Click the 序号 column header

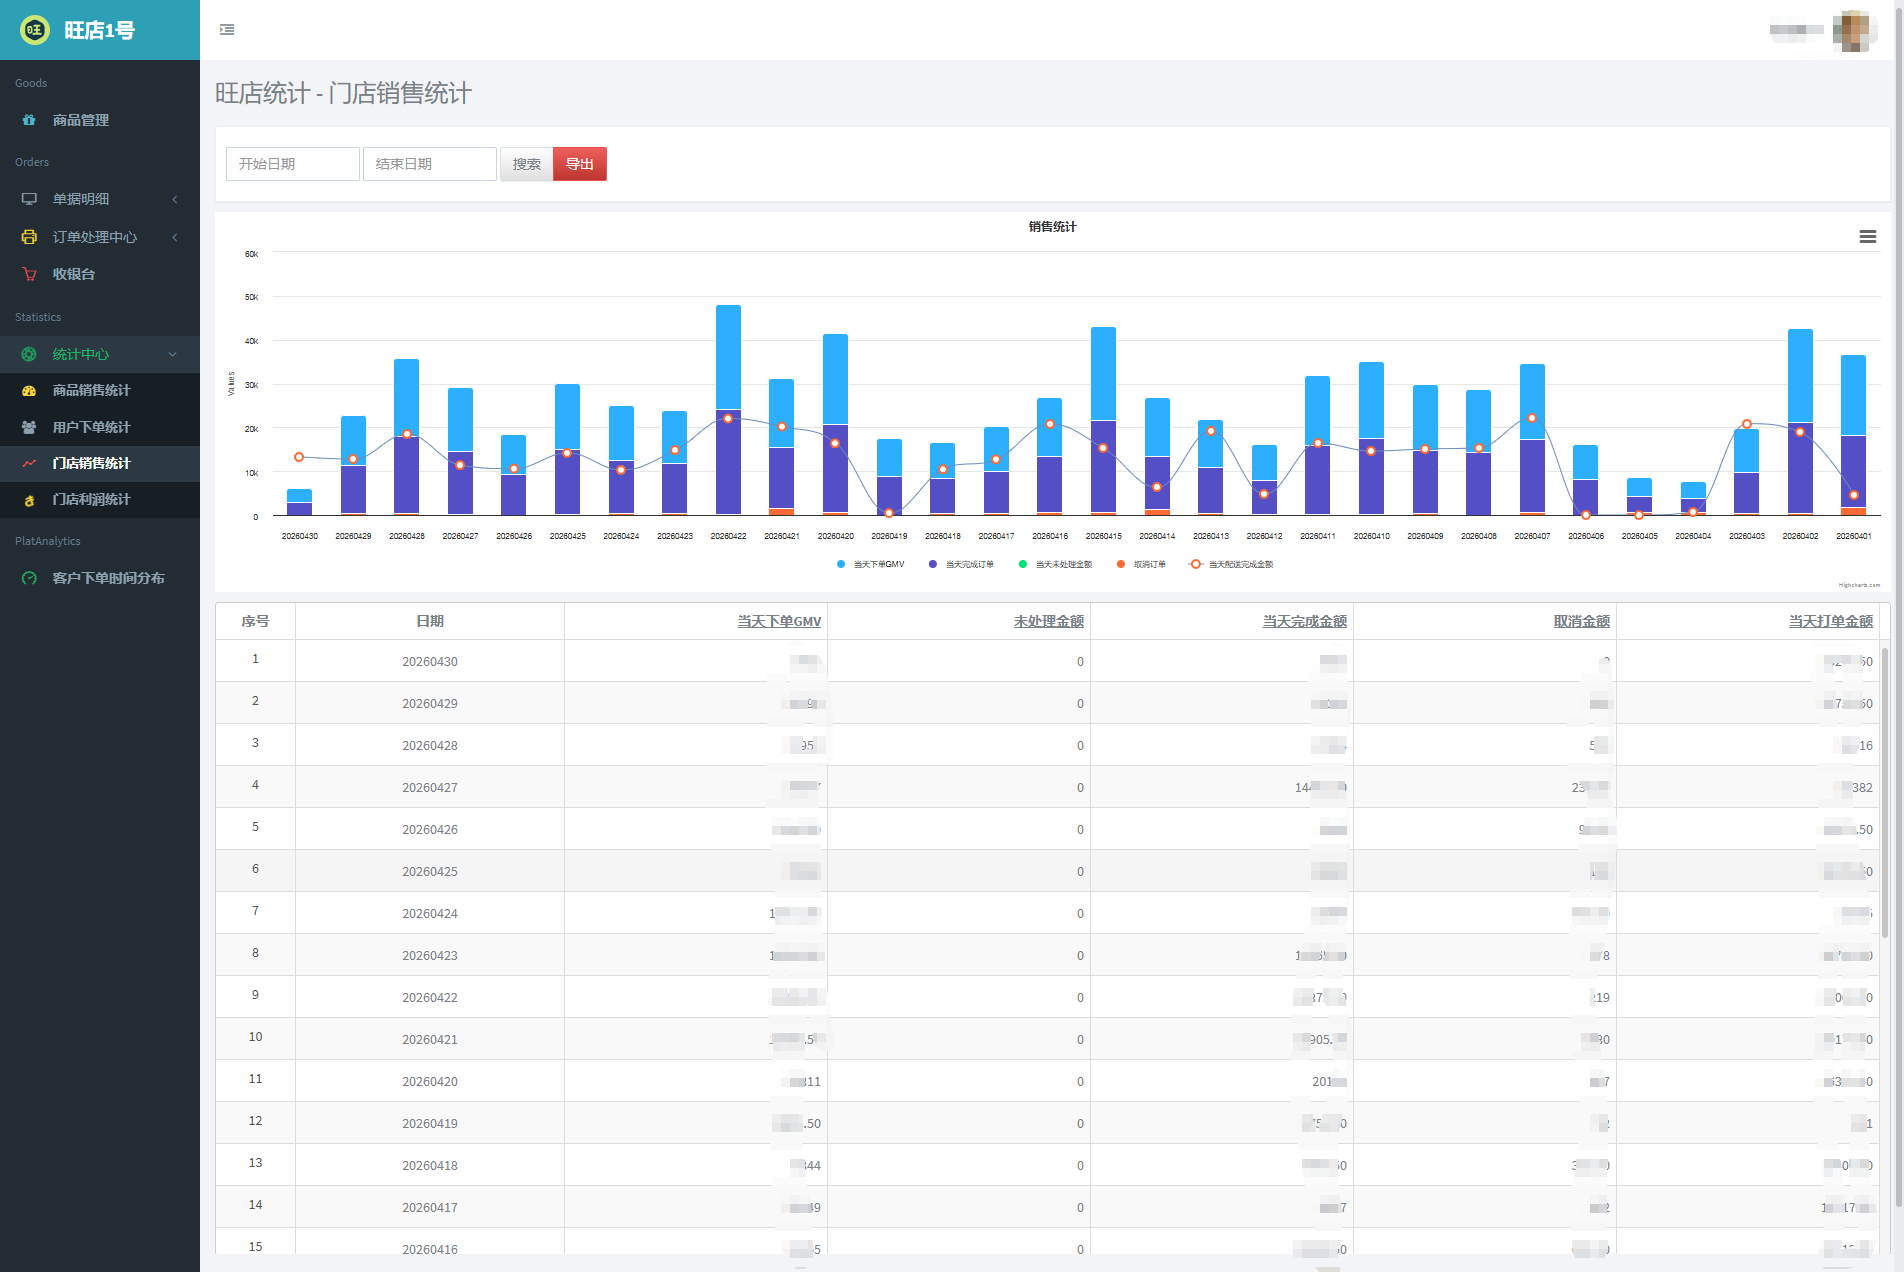coord(255,621)
